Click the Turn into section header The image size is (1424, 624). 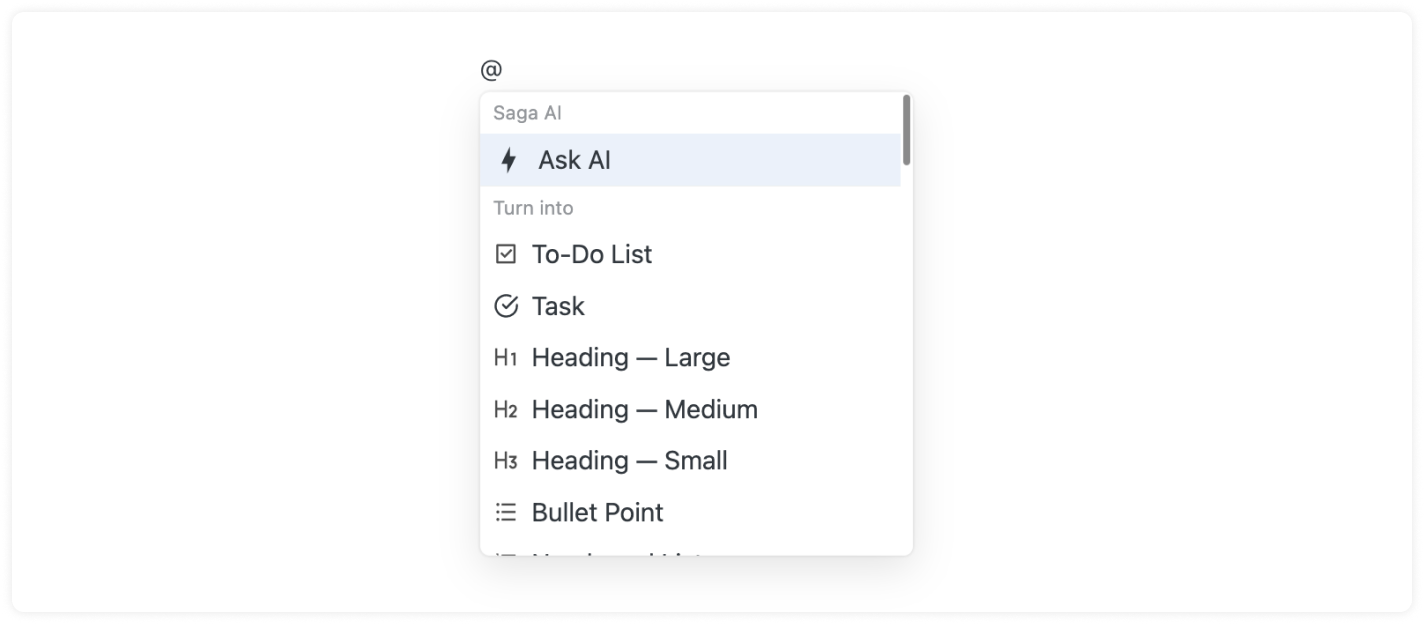click(533, 208)
